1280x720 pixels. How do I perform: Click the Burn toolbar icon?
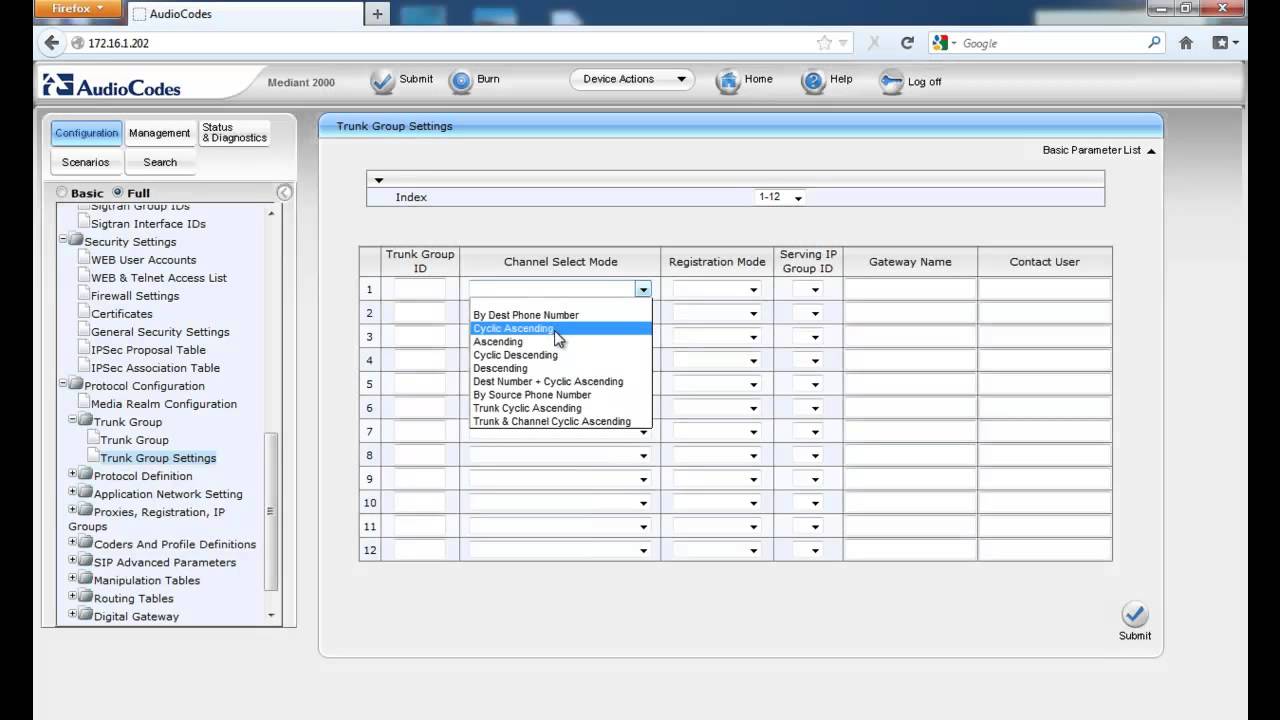[x=461, y=82]
